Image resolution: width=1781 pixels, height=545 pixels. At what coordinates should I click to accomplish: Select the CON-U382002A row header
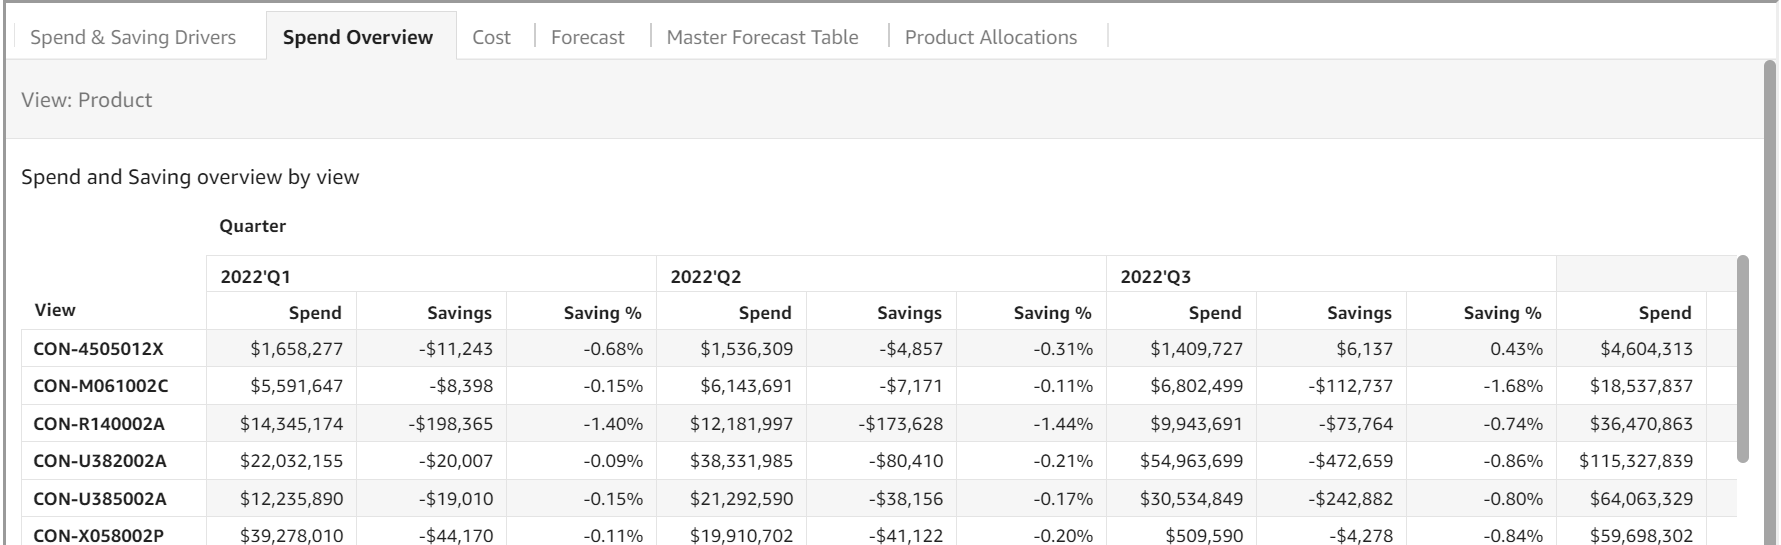100,461
